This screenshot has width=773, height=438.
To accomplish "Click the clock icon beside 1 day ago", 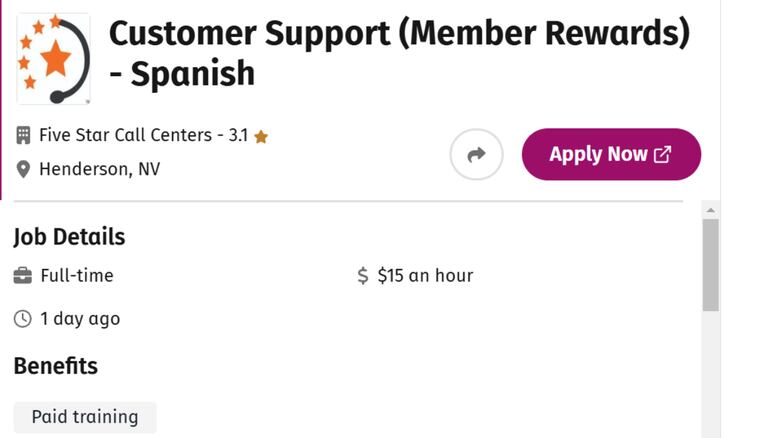I will (x=23, y=319).
